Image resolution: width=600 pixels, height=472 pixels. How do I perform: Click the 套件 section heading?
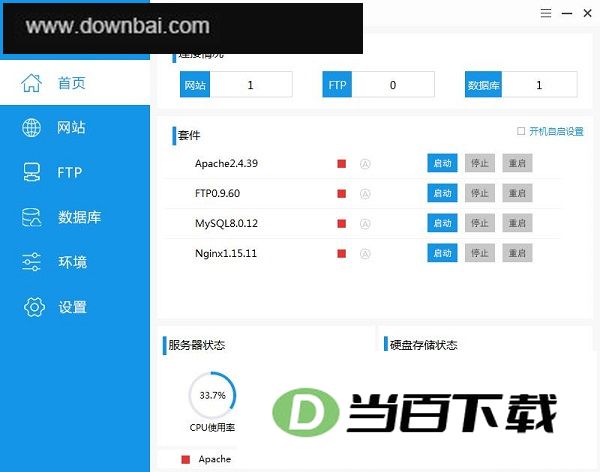189,135
